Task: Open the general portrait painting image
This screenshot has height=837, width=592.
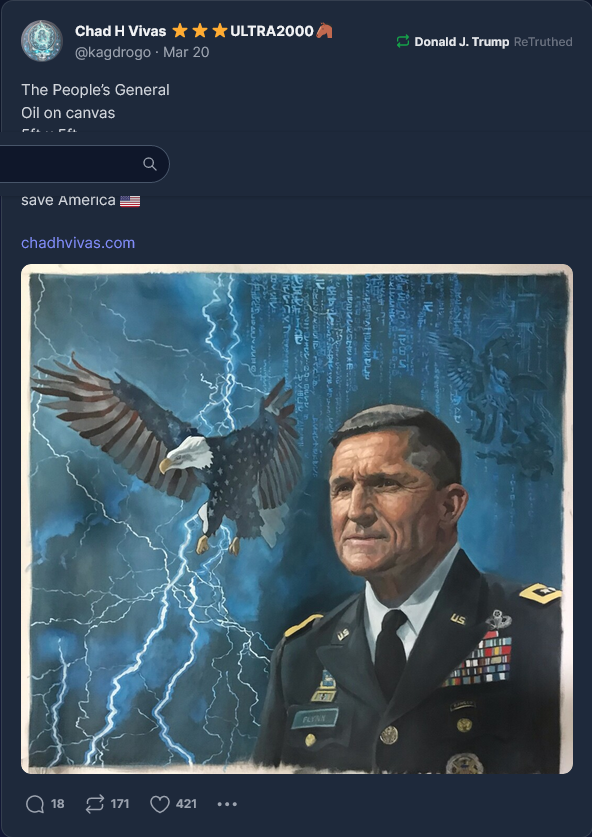Action: (x=297, y=519)
